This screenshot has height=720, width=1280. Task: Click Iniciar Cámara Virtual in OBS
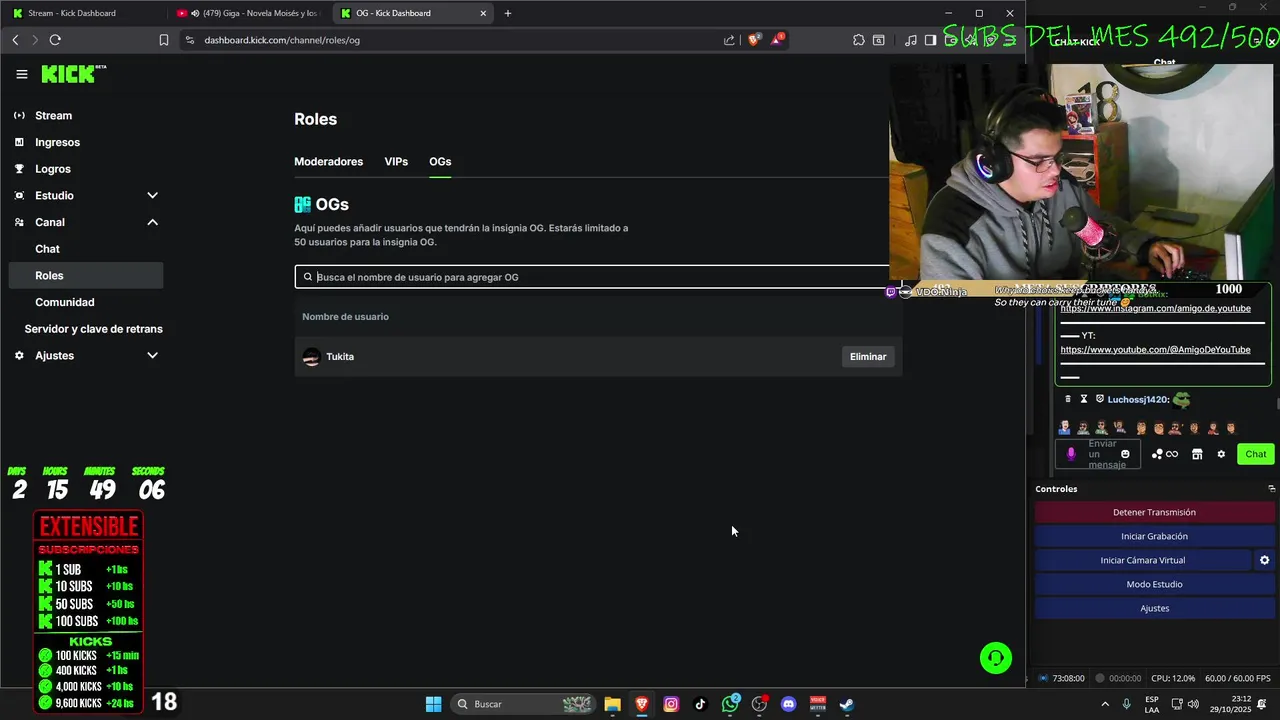[x=1143, y=560]
